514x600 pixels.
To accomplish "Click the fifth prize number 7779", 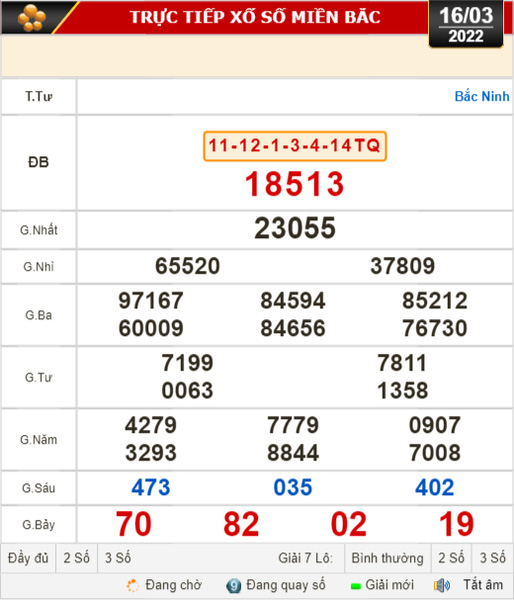I will [293, 426].
